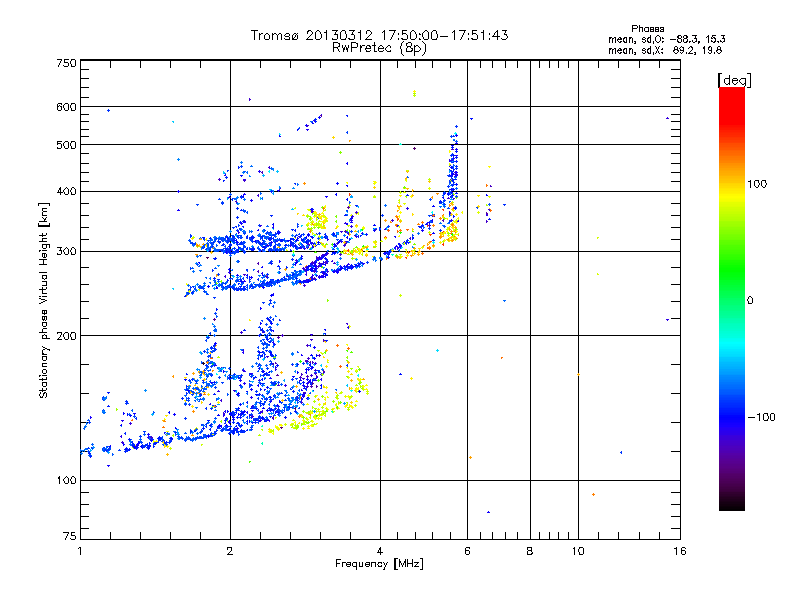
Task: Click the colorbar tick label '-100'
Action: [761, 417]
